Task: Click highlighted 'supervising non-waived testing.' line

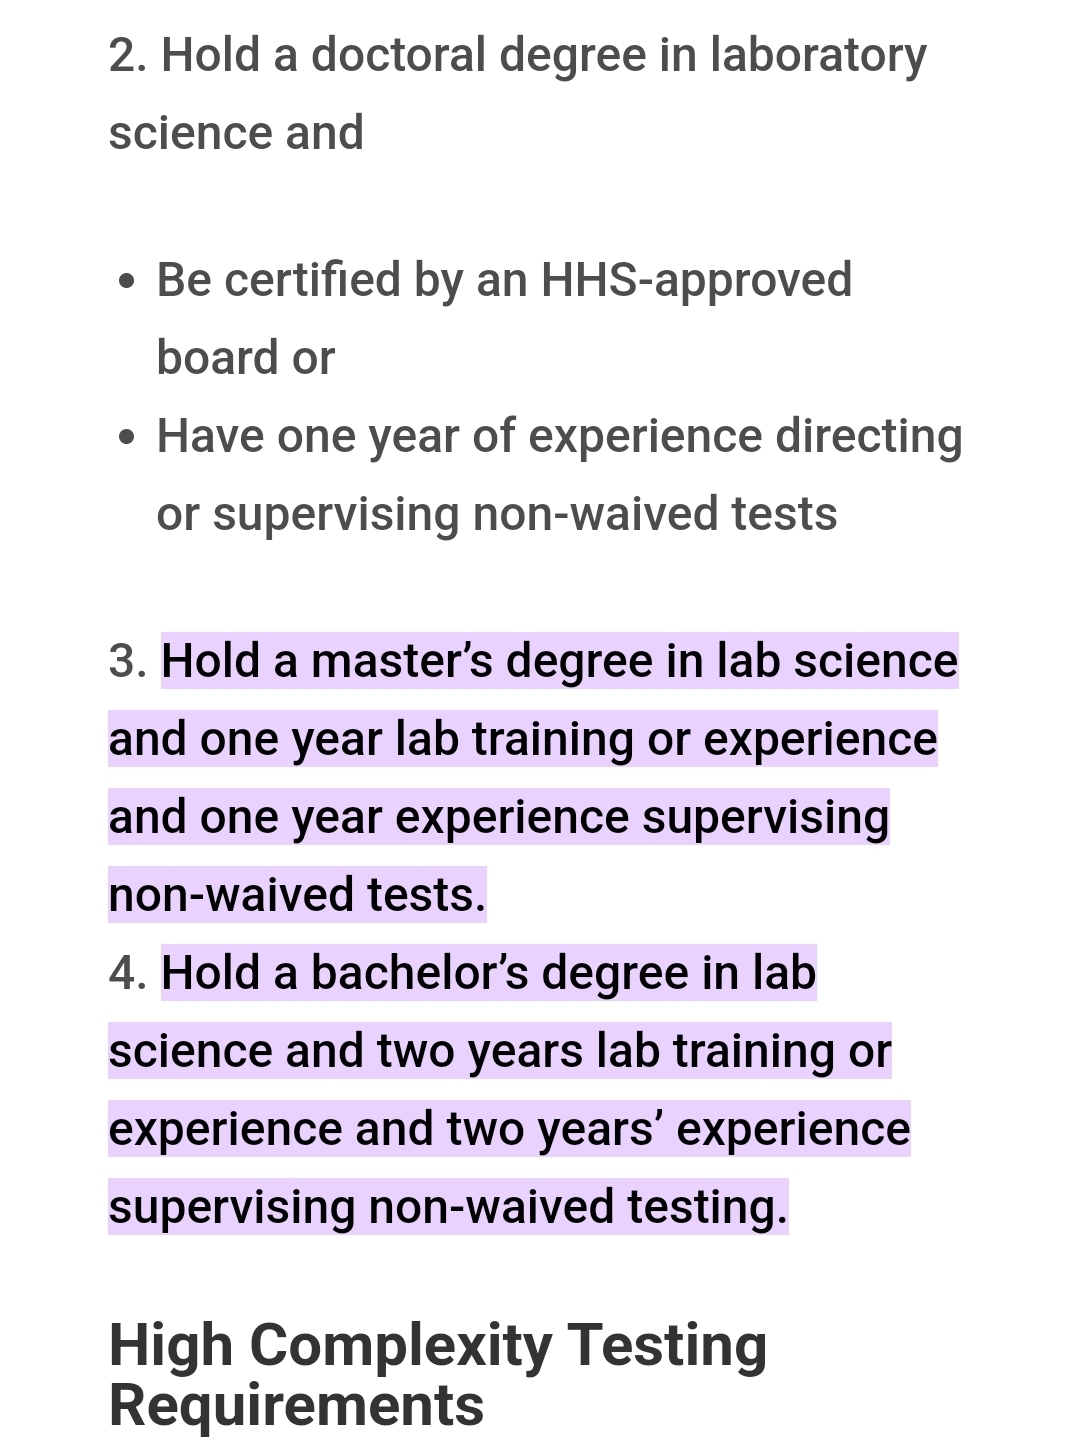Action: pos(448,1207)
